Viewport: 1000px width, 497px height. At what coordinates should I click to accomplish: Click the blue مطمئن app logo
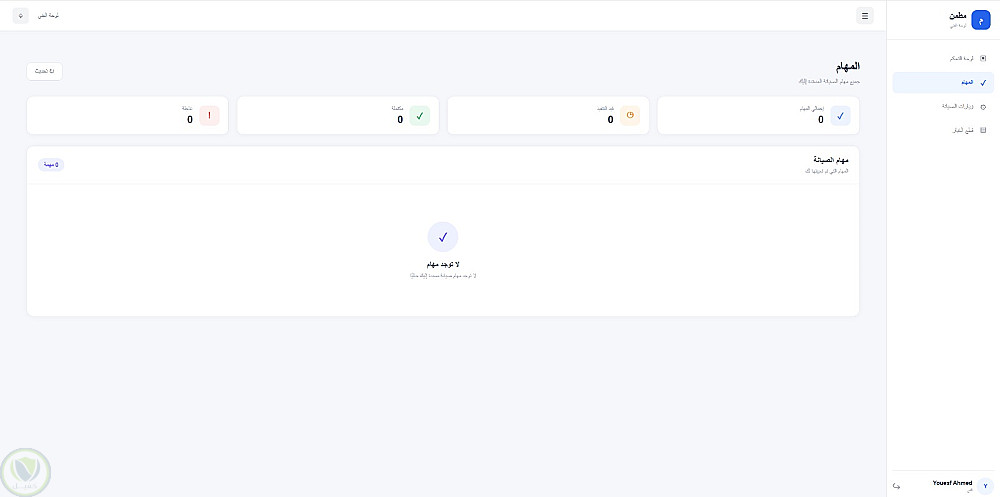[980, 20]
